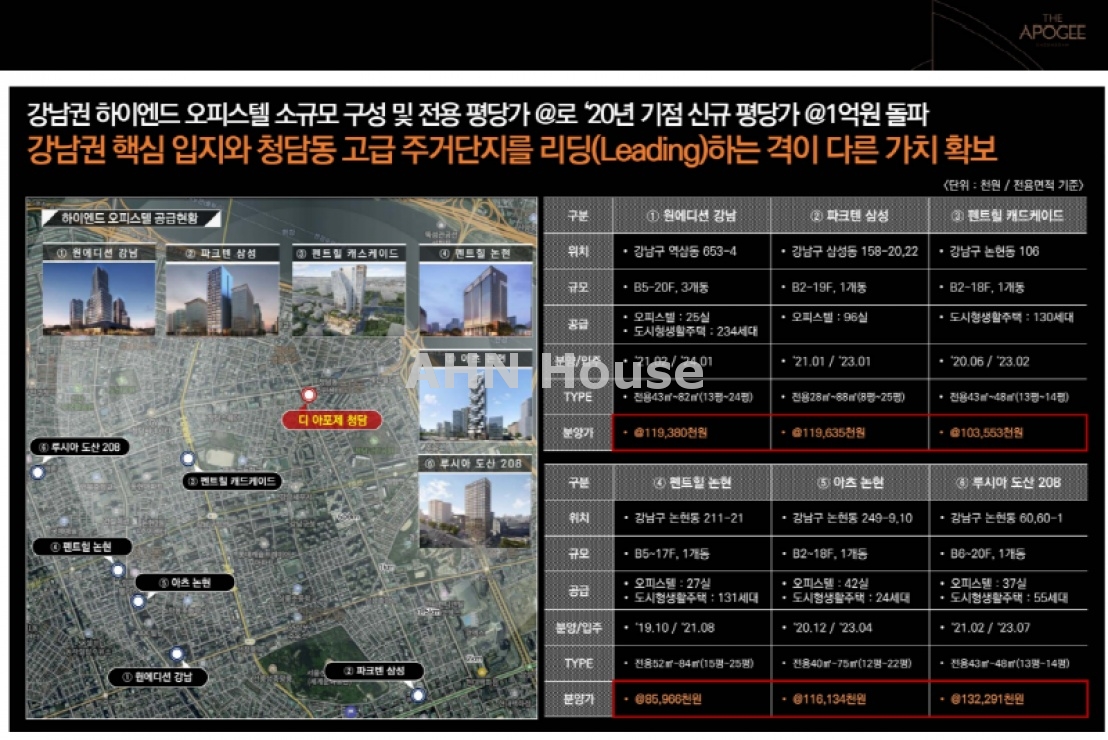Select table column header ③ 펜트힐 캐스케이드

coord(1008,216)
